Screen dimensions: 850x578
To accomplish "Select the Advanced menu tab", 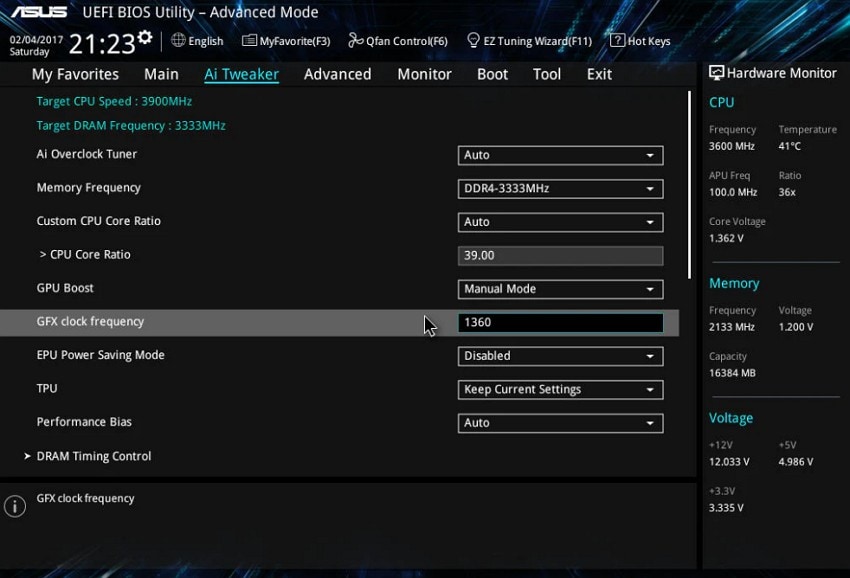I will [x=337, y=73].
